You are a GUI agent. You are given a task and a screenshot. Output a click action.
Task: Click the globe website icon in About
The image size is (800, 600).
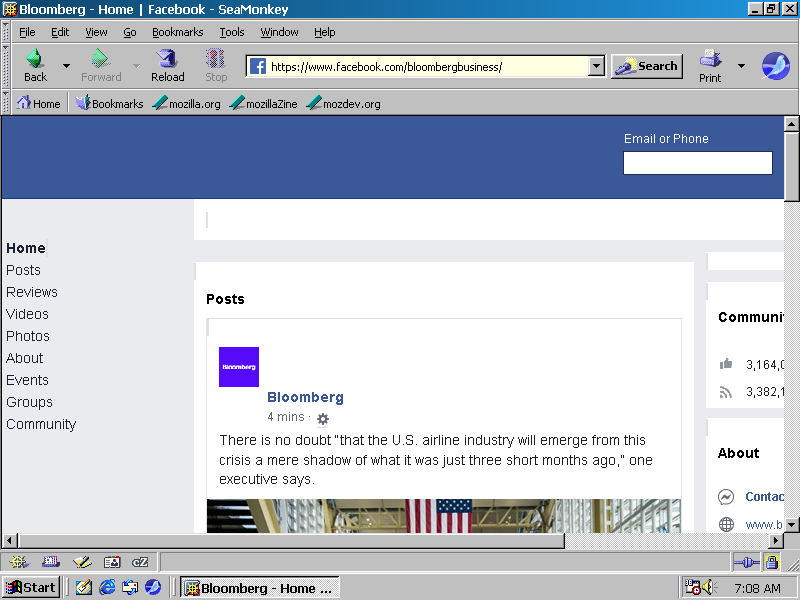(726, 524)
